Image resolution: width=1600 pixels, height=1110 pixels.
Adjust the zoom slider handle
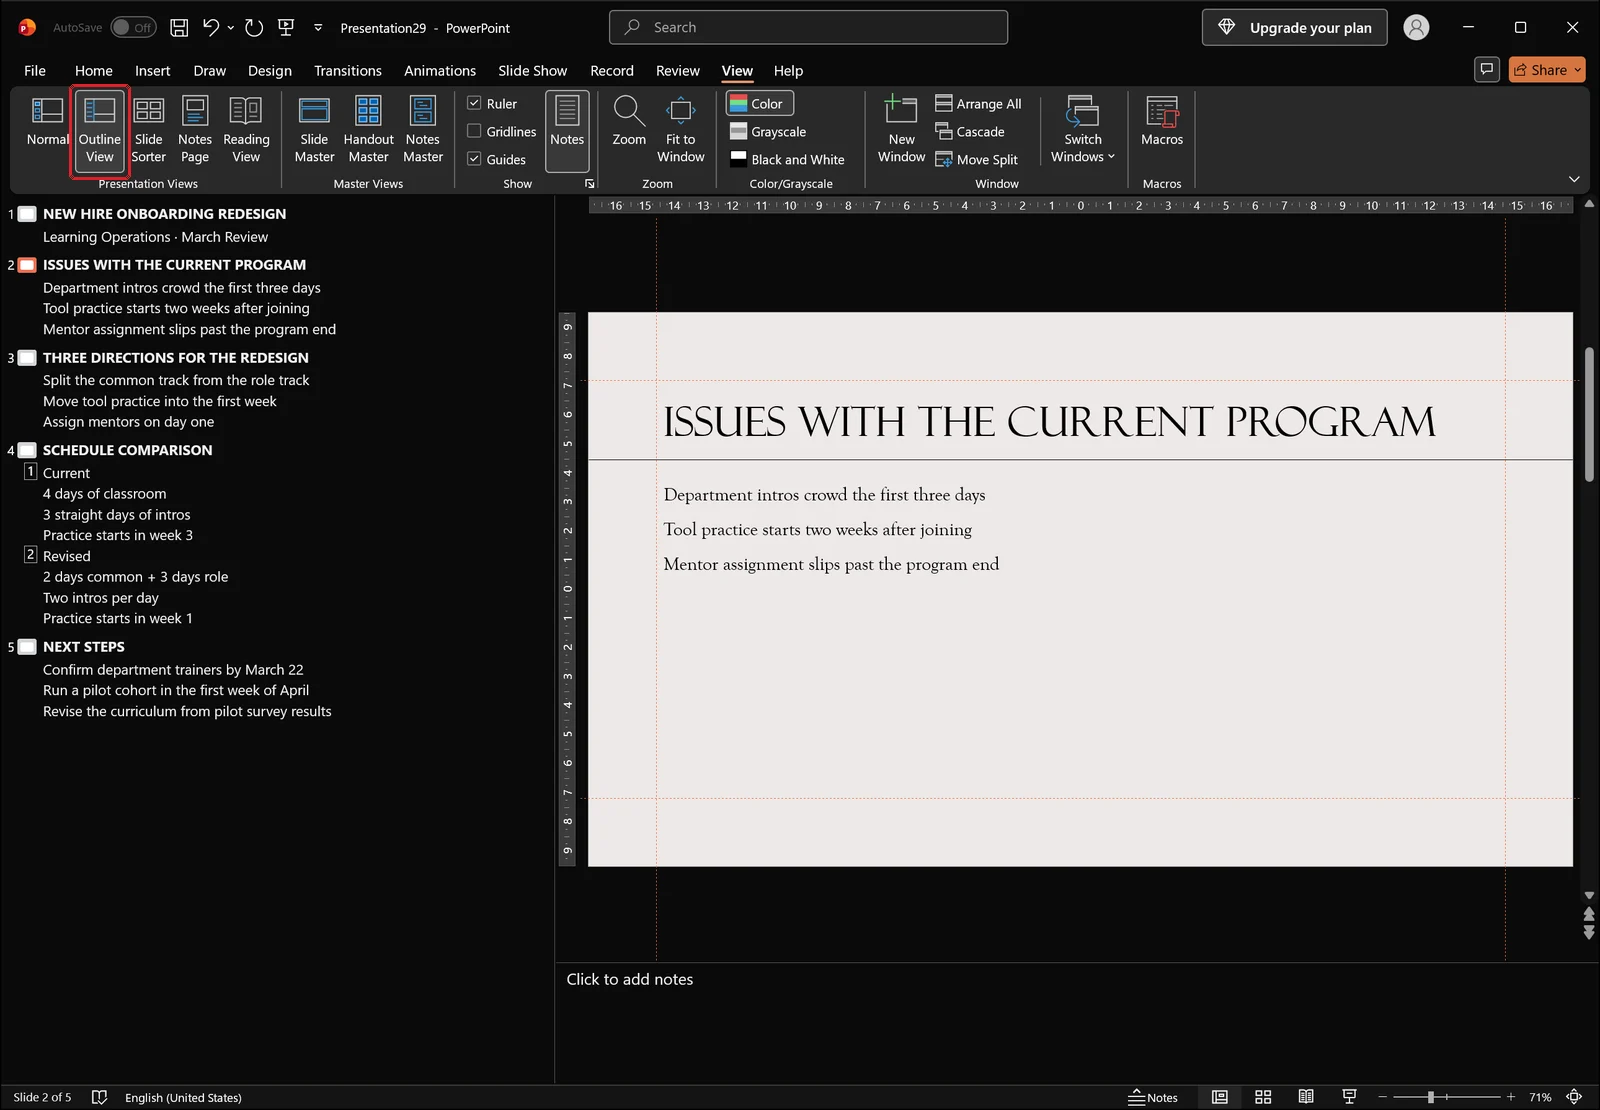tap(1431, 1097)
